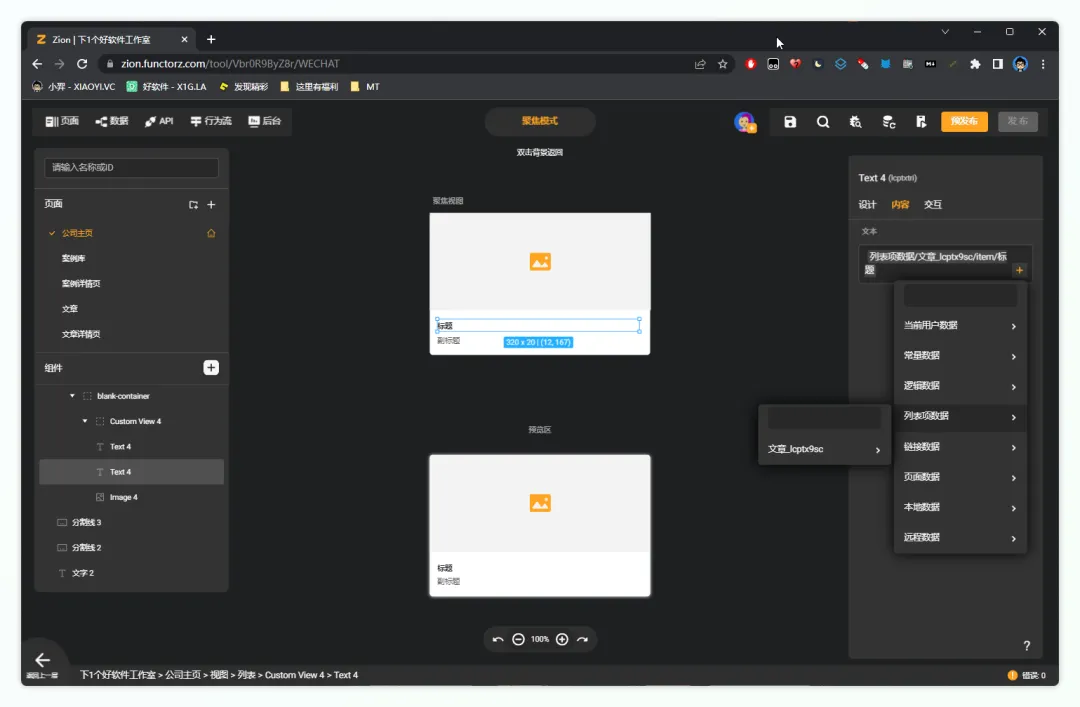Image resolution: width=1080 pixels, height=707 pixels.
Task: Open the help question mark icon
Action: 1026,646
